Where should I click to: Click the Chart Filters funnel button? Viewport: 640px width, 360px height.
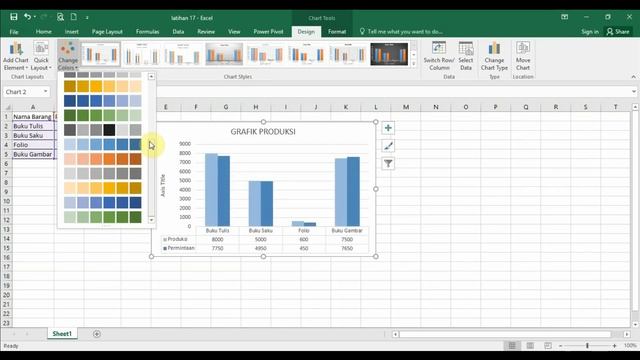coord(388,164)
